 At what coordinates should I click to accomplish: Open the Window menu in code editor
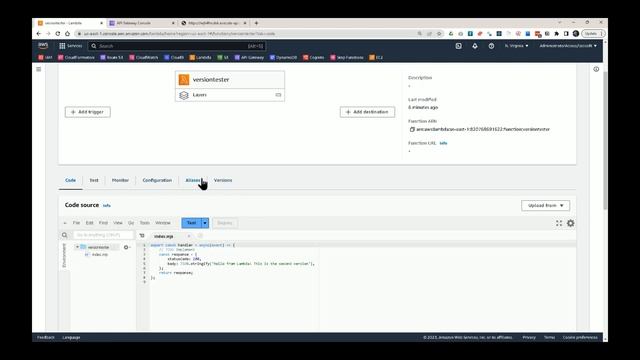click(163, 223)
